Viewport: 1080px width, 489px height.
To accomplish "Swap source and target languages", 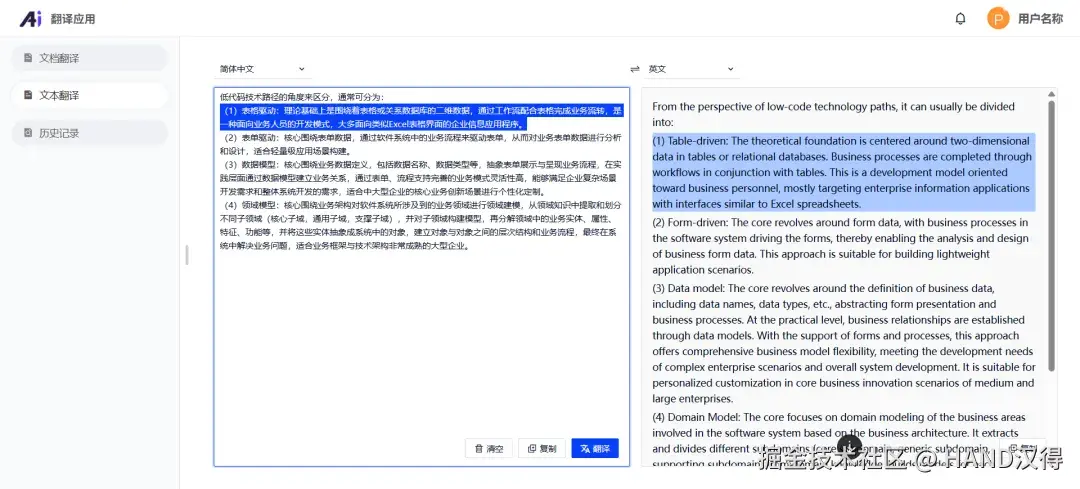I will point(635,69).
